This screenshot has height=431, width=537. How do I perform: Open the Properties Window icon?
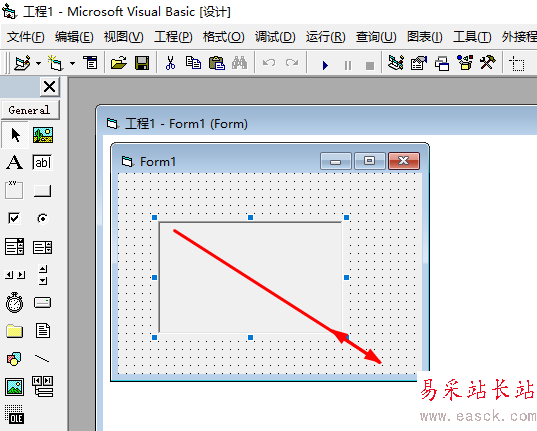[419, 63]
